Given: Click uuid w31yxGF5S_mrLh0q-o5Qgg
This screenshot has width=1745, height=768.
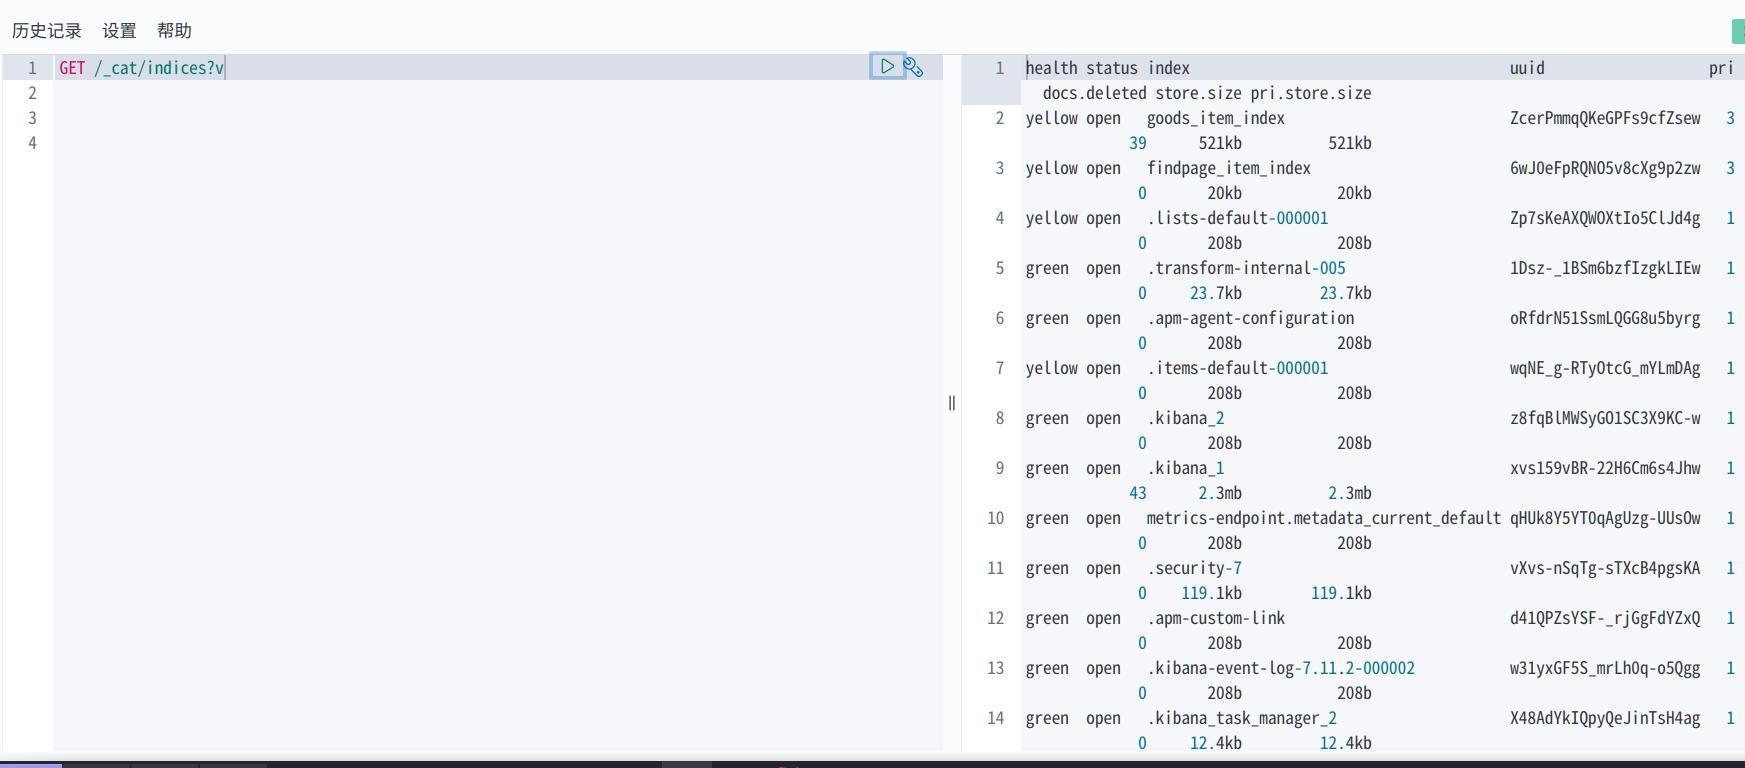Looking at the screenshot, I should point(1605,668).
